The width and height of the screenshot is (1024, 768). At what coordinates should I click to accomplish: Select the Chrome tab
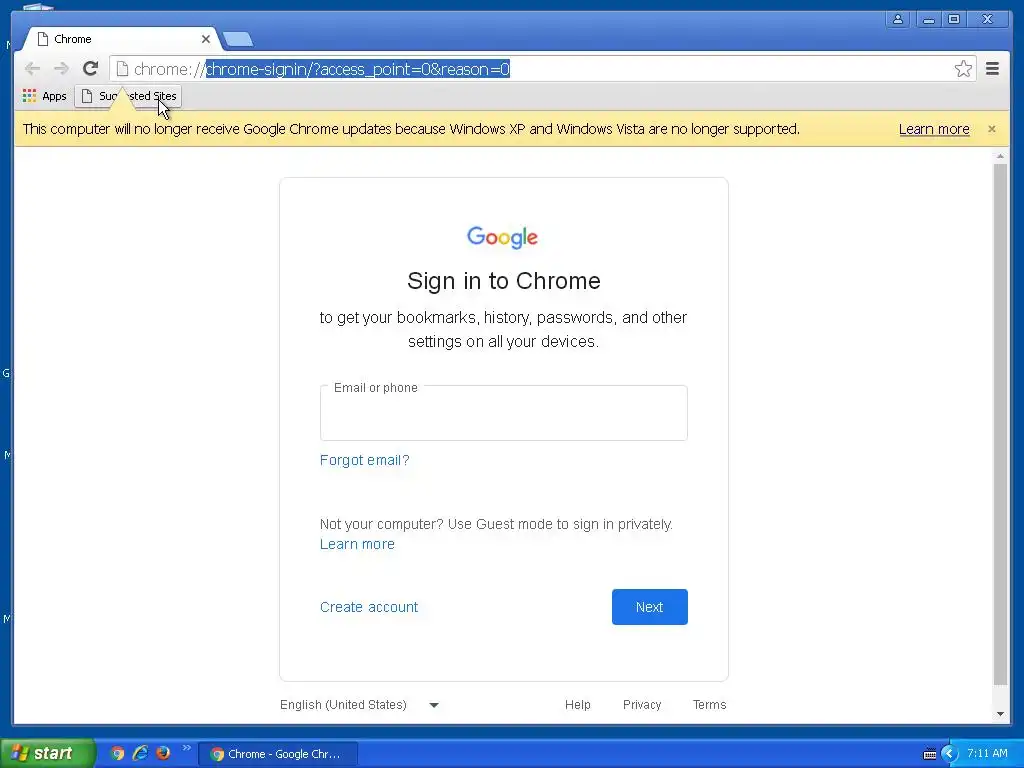pos(121,39)
